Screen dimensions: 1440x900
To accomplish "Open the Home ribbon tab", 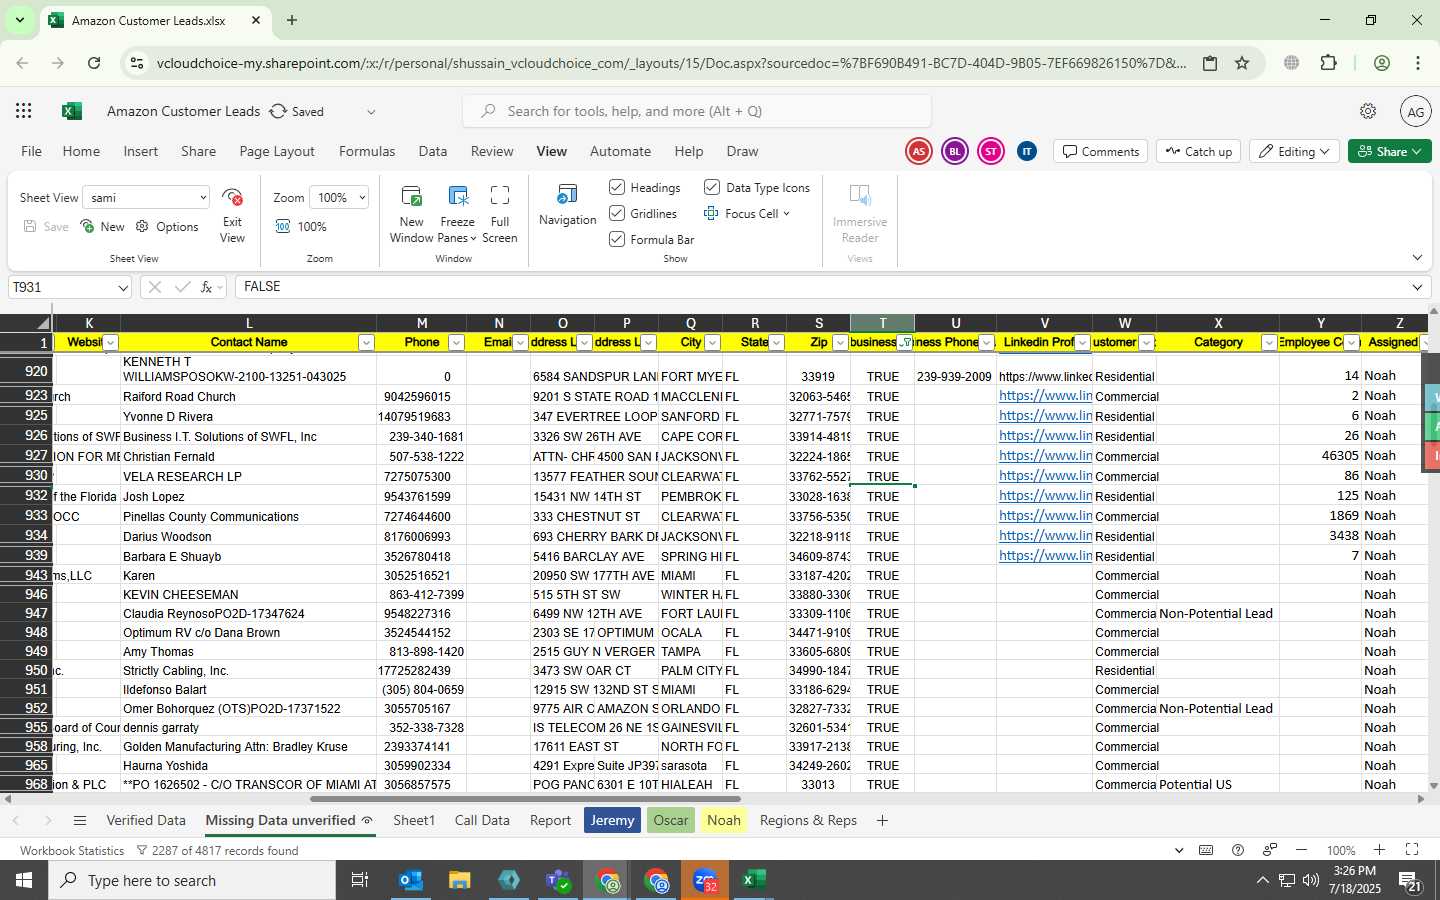I will click(81, 151).
